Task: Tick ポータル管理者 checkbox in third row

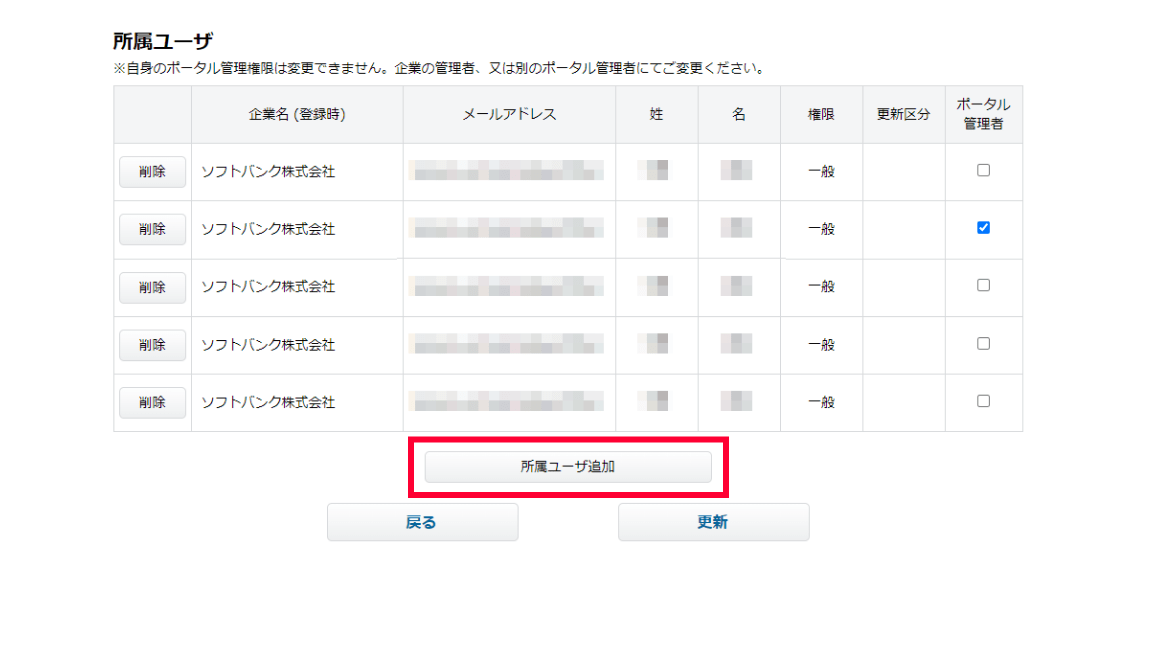Action: coord(983,285)
